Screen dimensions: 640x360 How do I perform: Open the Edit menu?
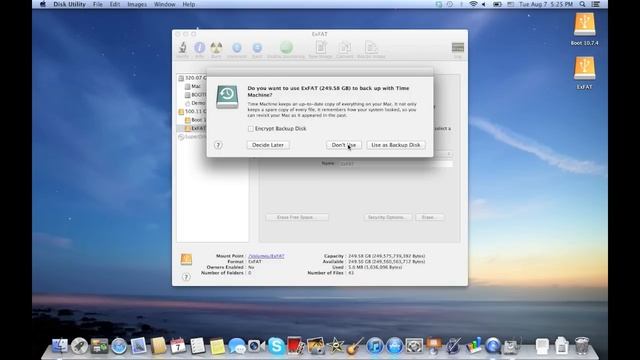click(x=115, y=4)
